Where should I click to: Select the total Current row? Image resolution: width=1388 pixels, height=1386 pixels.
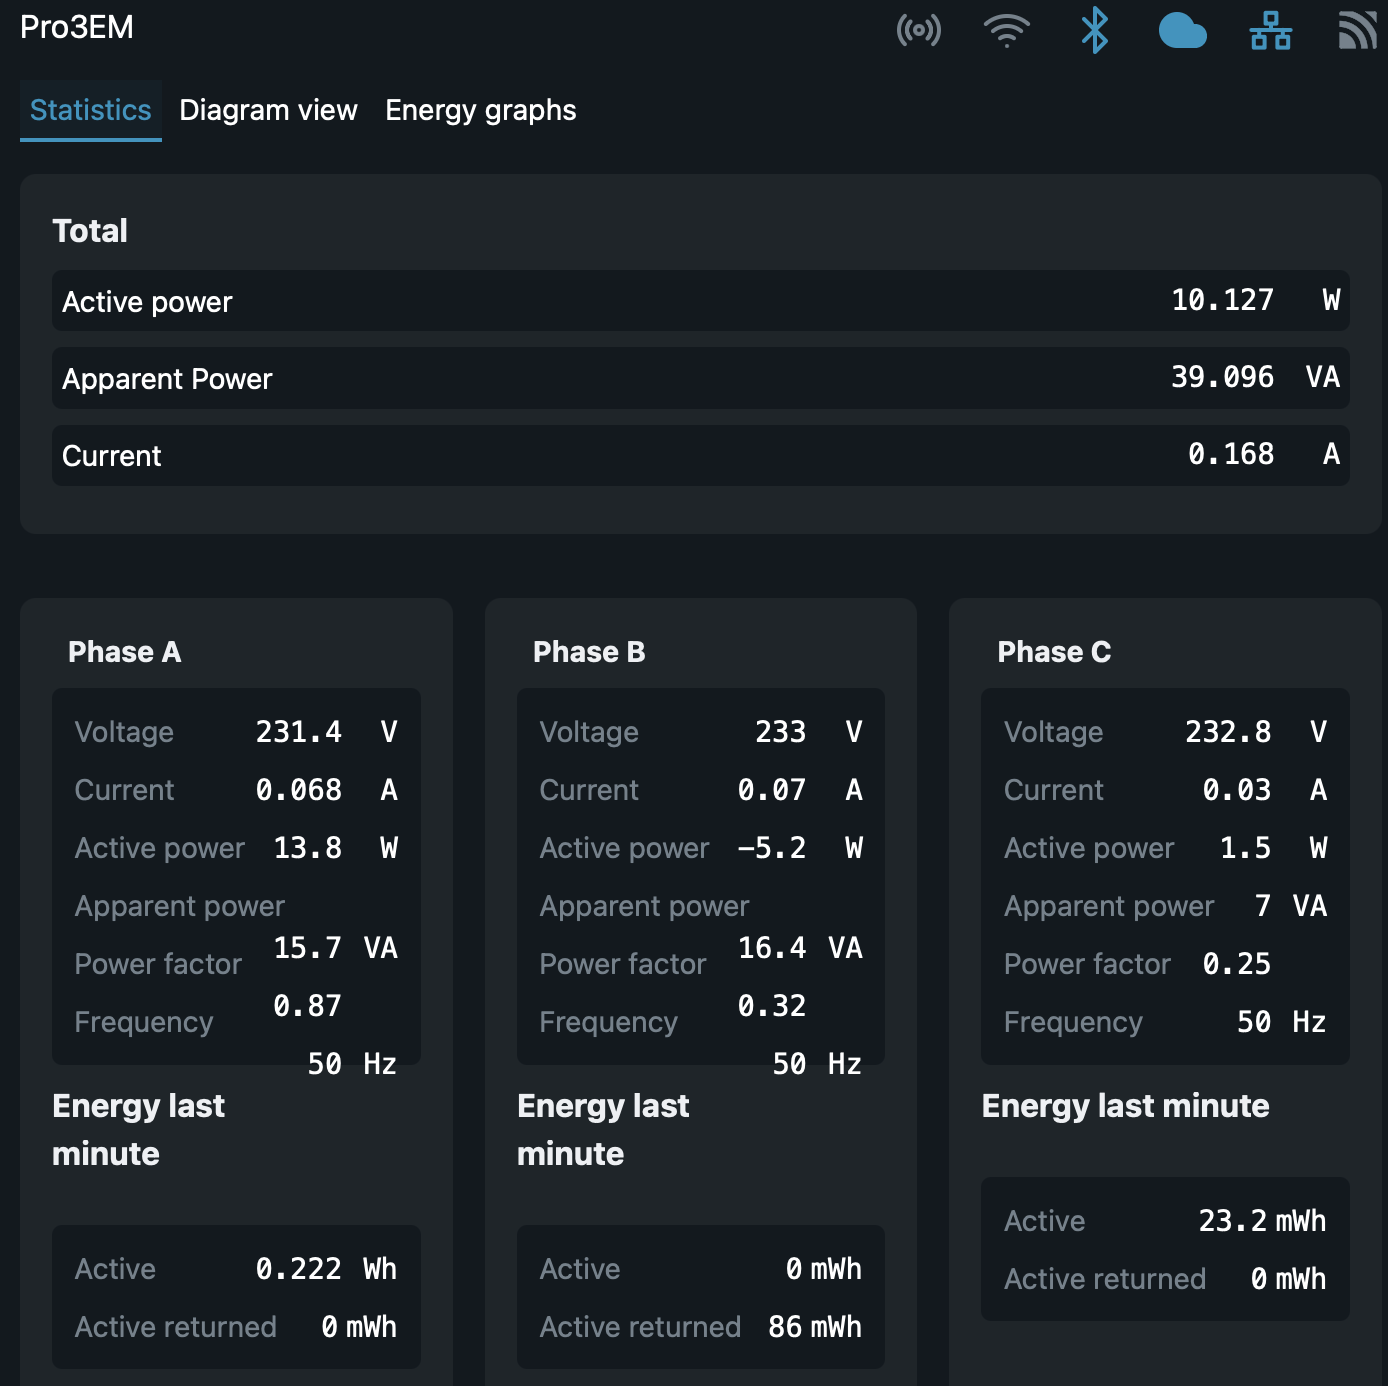click(x=700, y=455)
